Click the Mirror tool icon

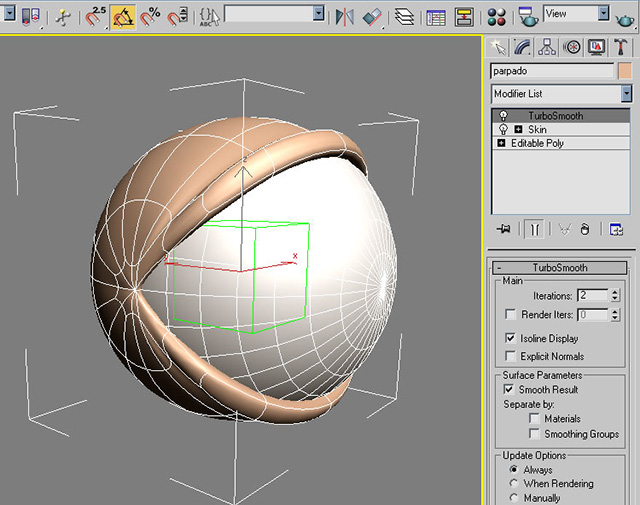(345, 17)
